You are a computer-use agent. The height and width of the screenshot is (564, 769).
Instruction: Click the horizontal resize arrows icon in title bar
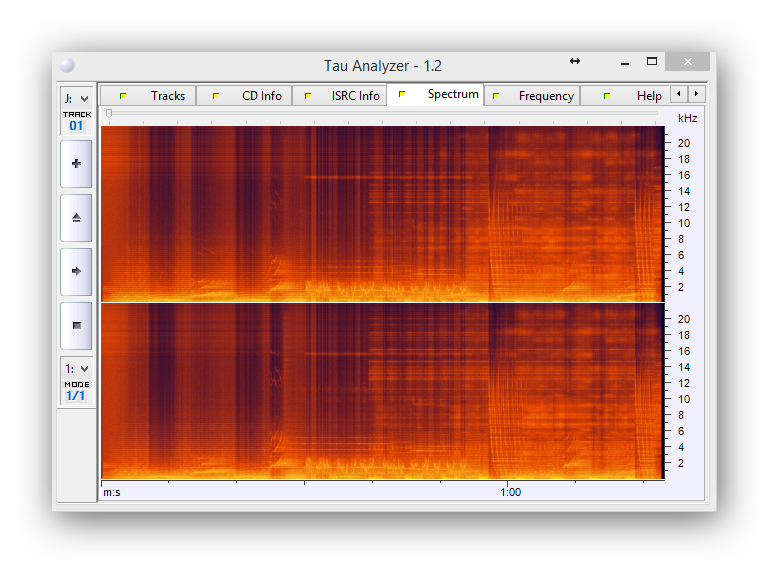(x=575, y=62)
